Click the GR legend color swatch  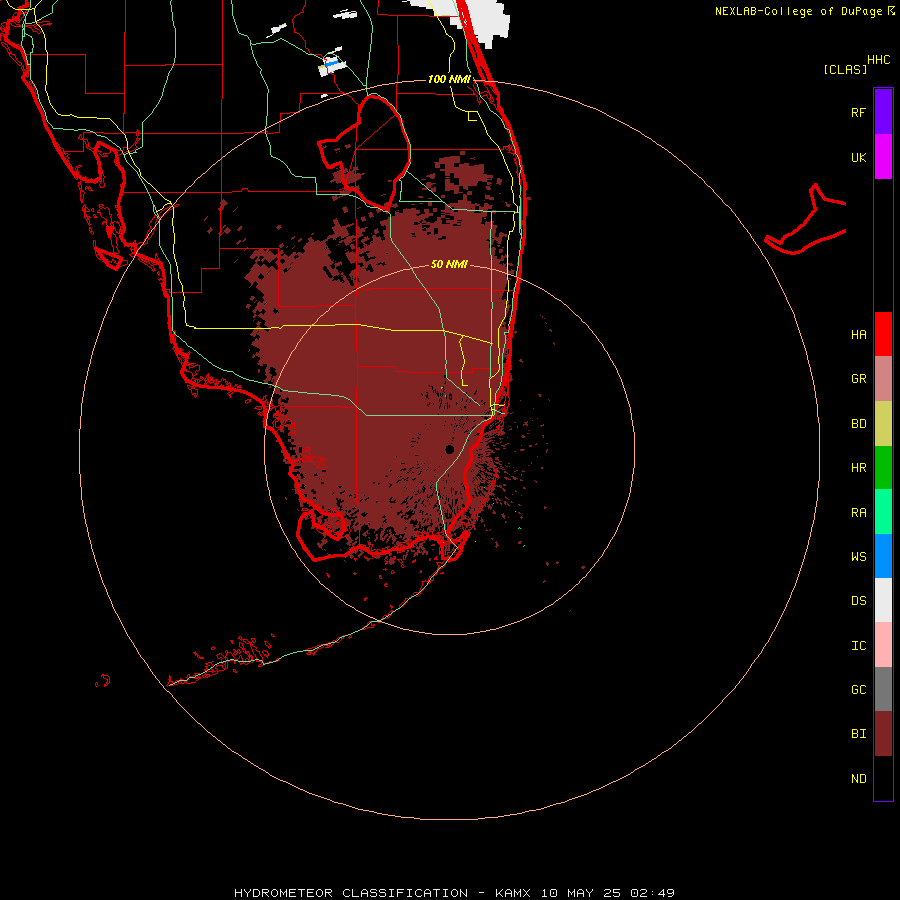point(883,379)
